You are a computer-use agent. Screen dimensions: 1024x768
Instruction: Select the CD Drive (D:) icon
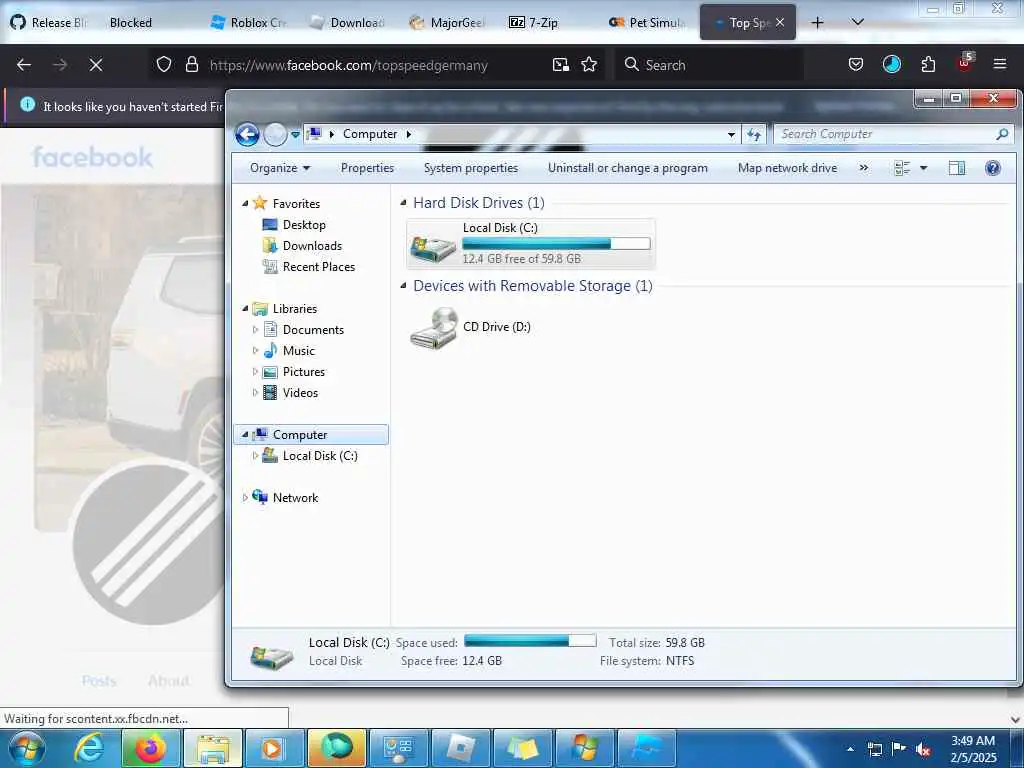434,328
